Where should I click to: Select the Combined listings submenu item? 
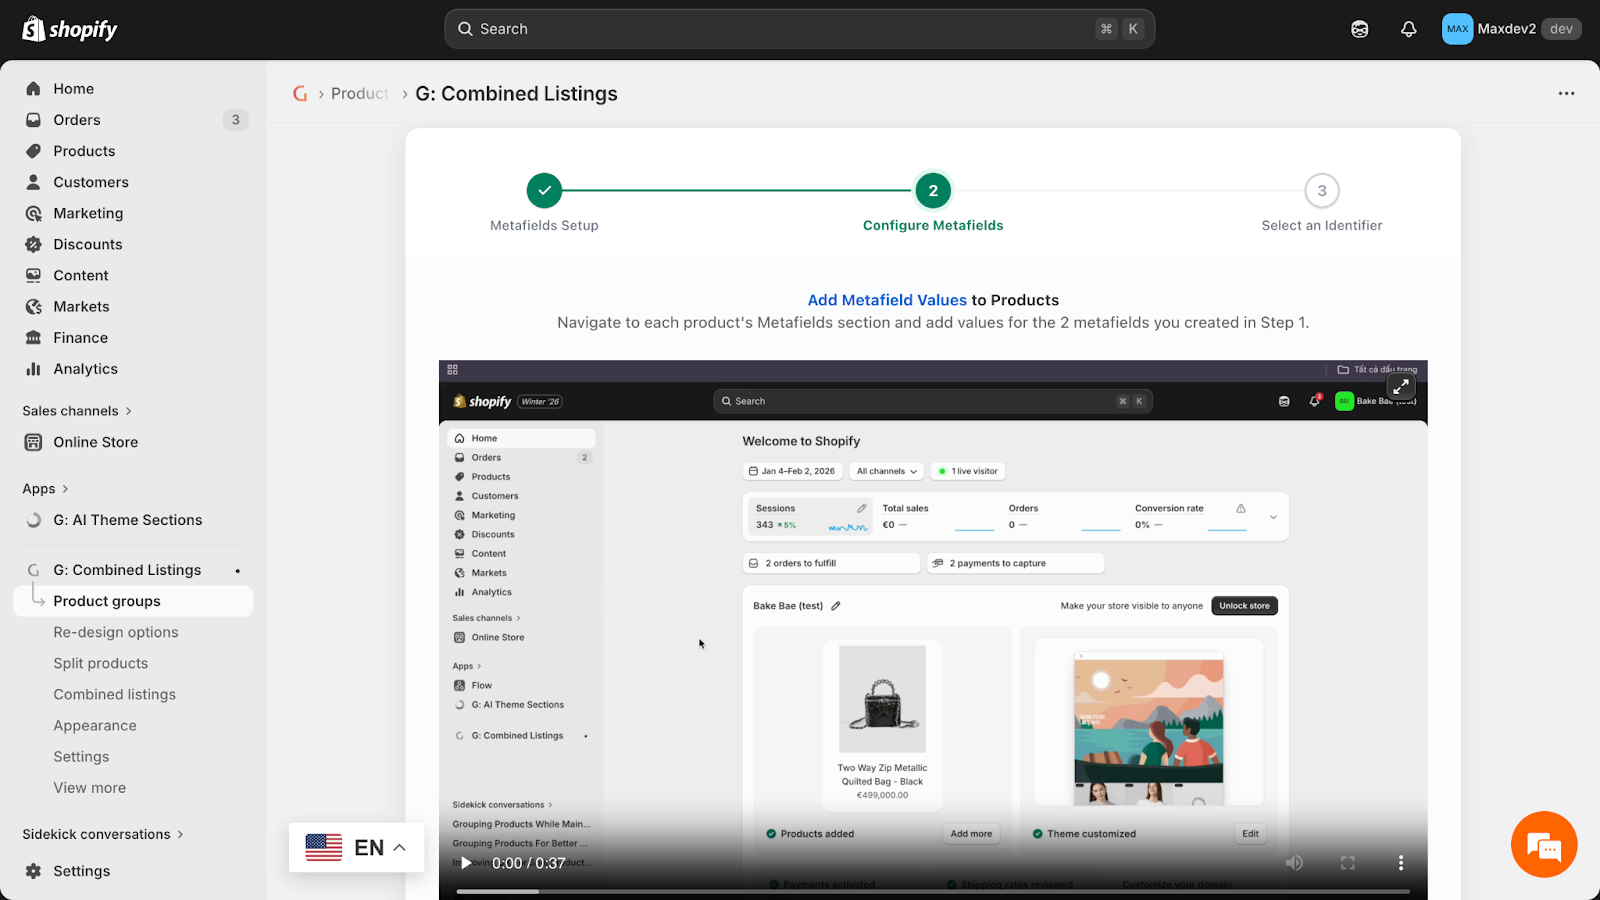115,694
